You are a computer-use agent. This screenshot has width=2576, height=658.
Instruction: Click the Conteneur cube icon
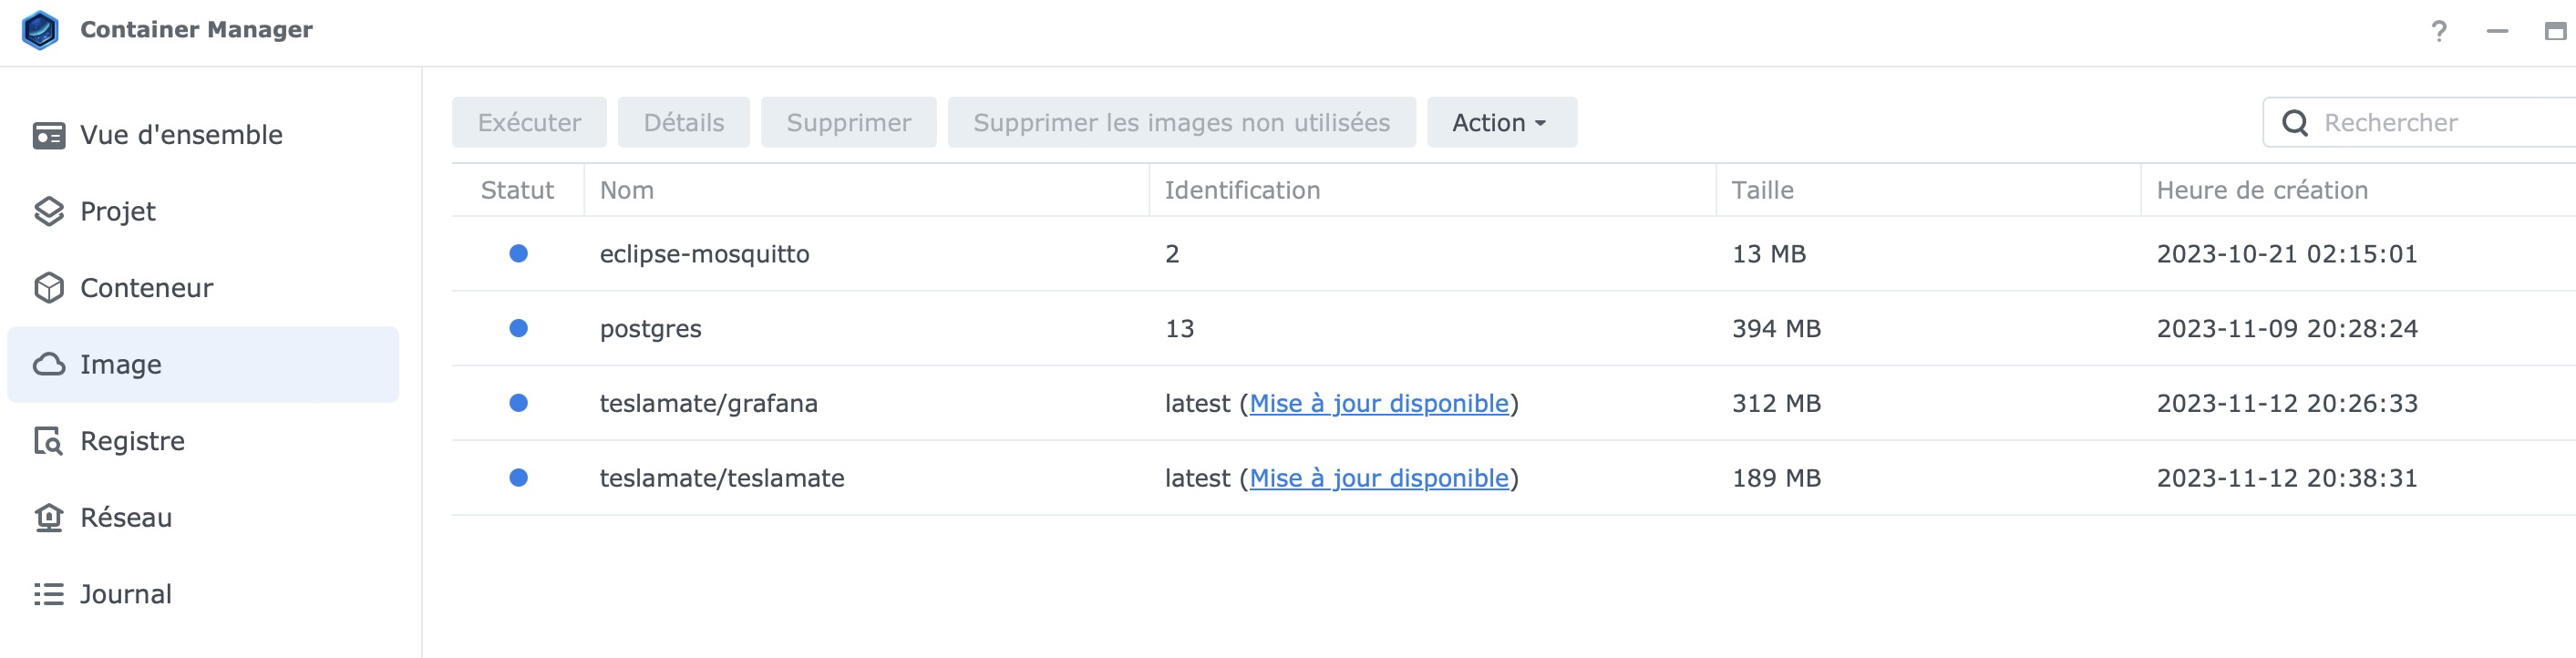tap(48, 288)
